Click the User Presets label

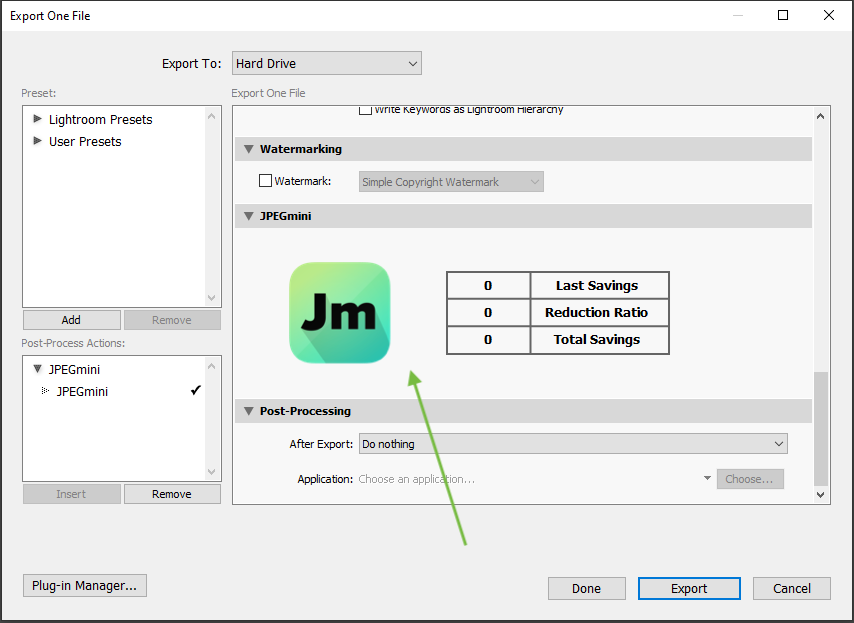coord(86,142)
